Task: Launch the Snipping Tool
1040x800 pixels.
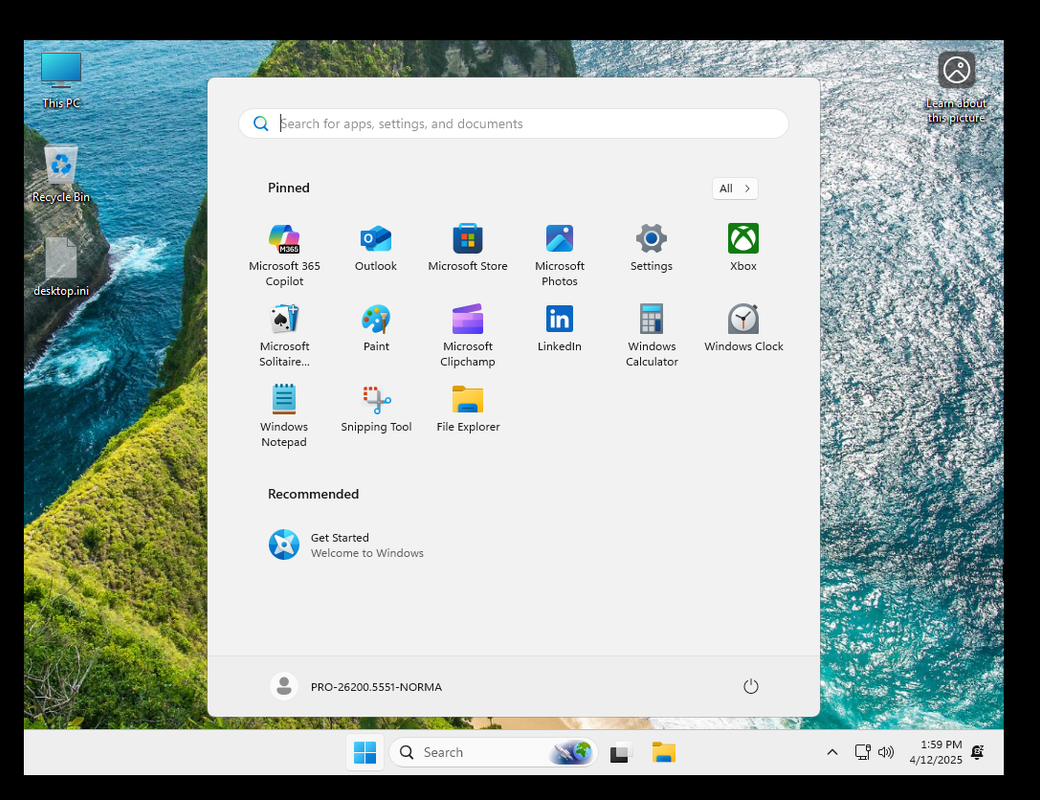Action: [376, 408]
